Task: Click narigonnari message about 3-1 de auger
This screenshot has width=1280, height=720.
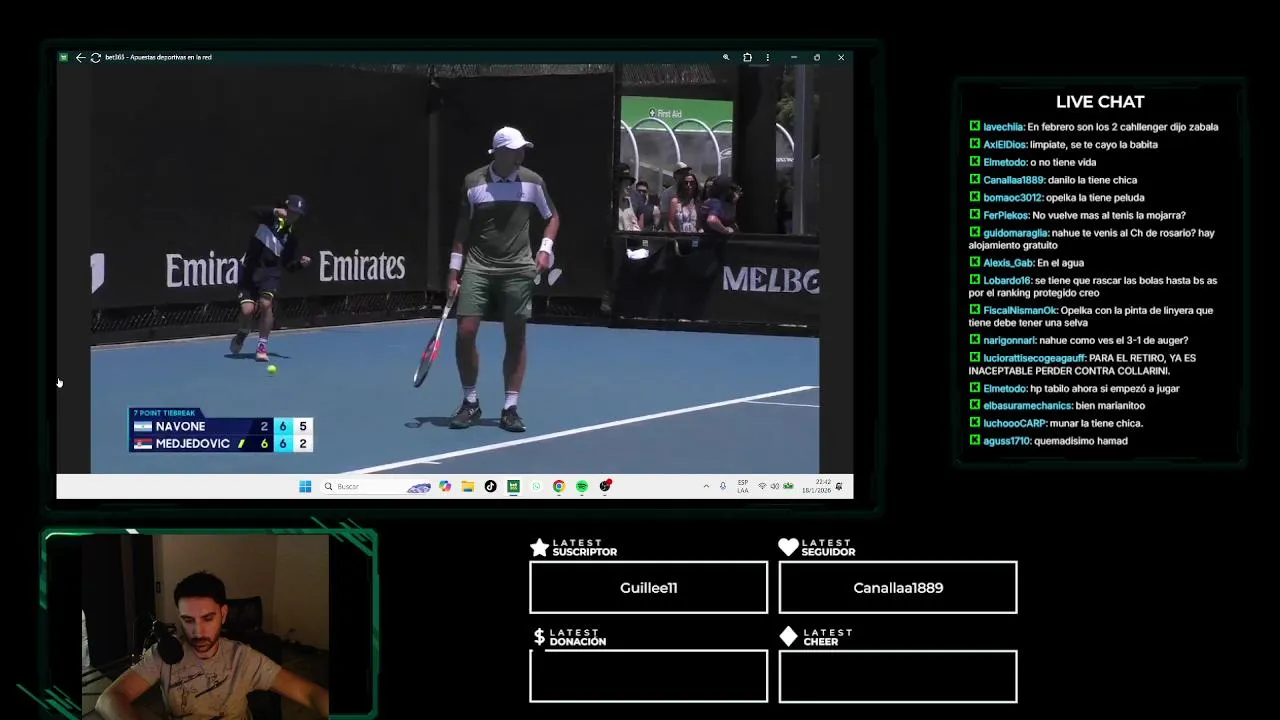Action: click(1114, 340)
